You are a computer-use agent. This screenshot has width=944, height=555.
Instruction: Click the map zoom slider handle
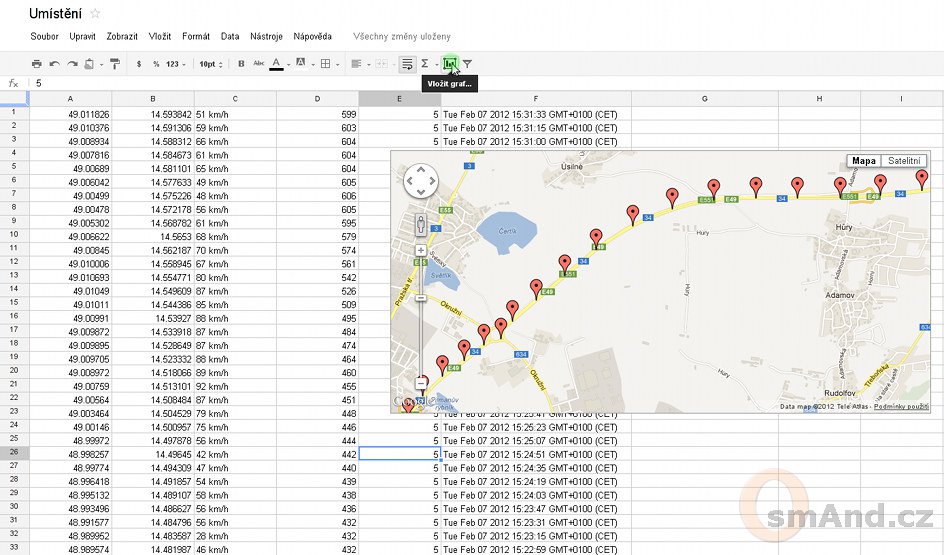[x=421, y=298]
